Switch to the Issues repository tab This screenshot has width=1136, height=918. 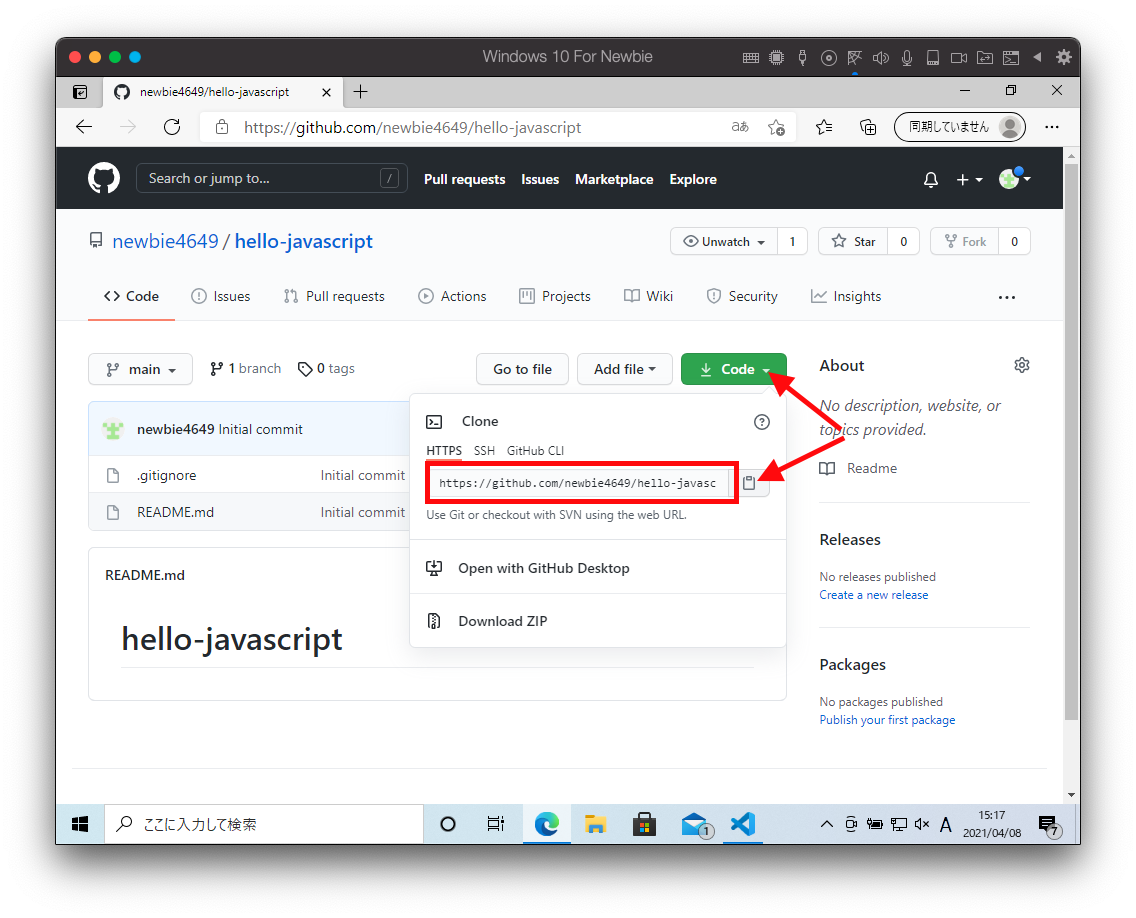(221, 296)
